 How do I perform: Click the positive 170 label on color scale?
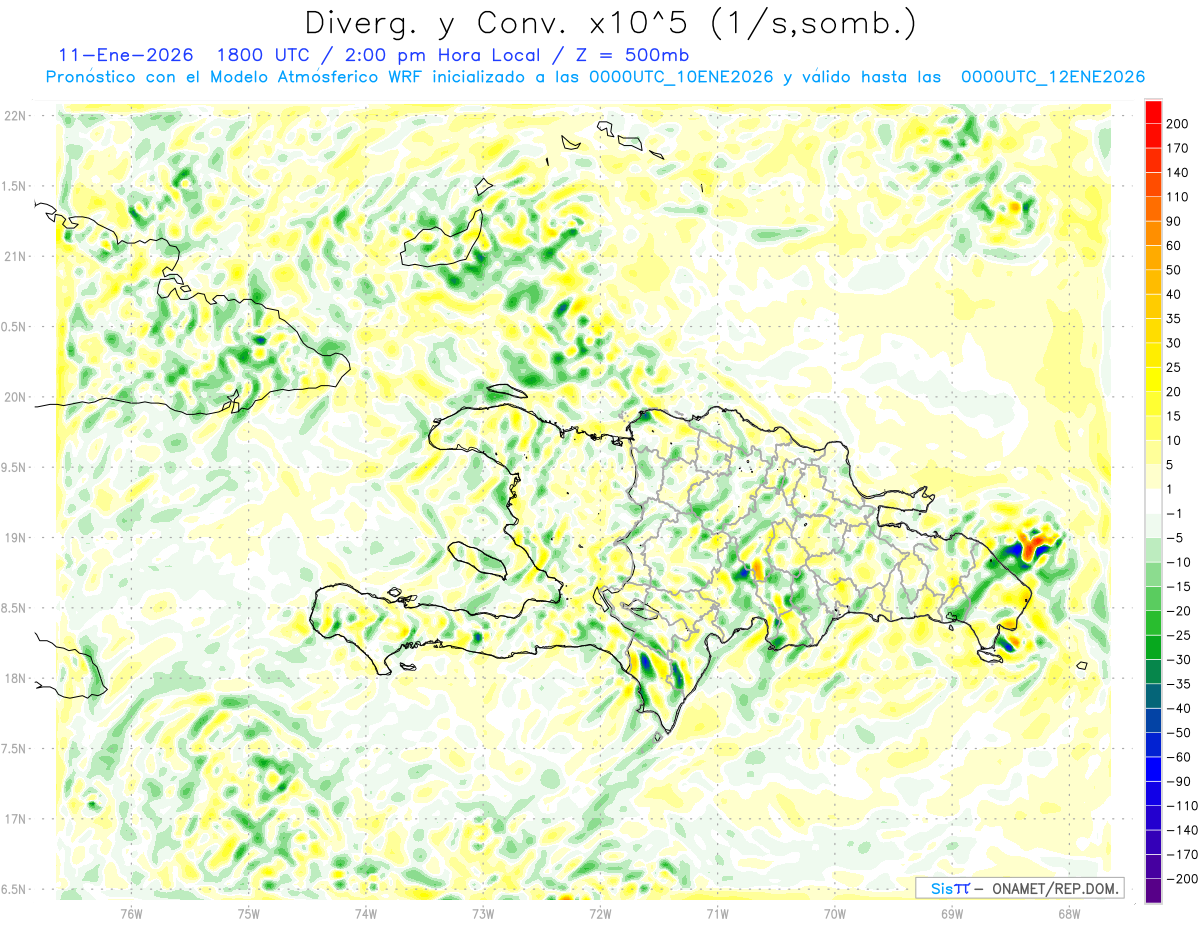1179,148
